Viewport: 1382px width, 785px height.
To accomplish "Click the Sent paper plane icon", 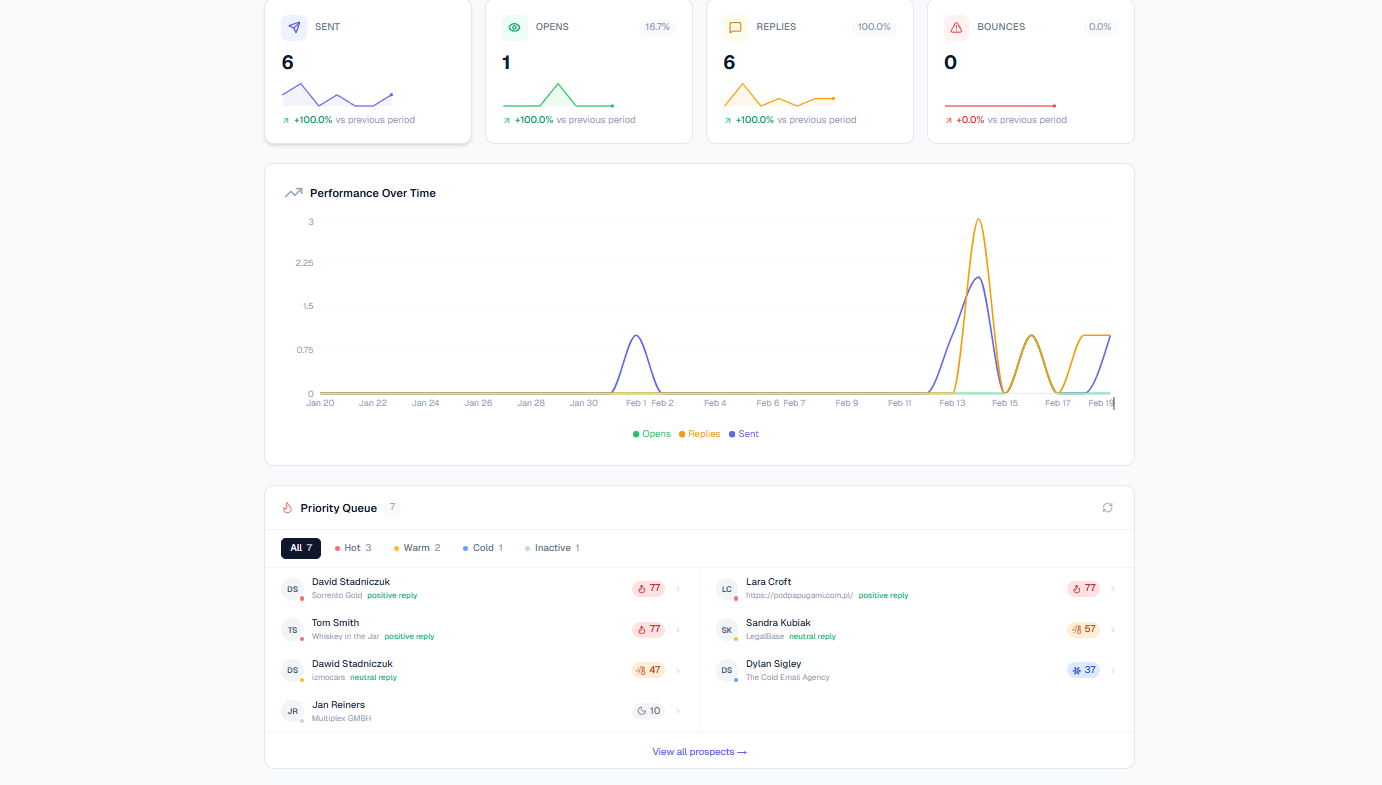I will (292, 27).
